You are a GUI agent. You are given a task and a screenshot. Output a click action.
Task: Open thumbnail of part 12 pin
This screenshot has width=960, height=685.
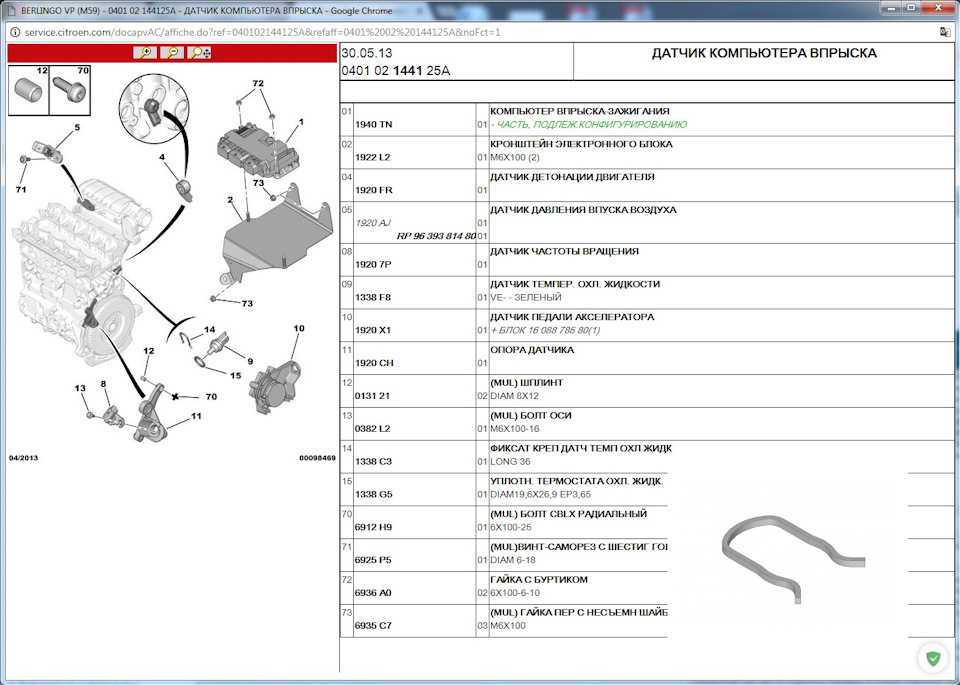pyautogui.click(x=28, y=91)
